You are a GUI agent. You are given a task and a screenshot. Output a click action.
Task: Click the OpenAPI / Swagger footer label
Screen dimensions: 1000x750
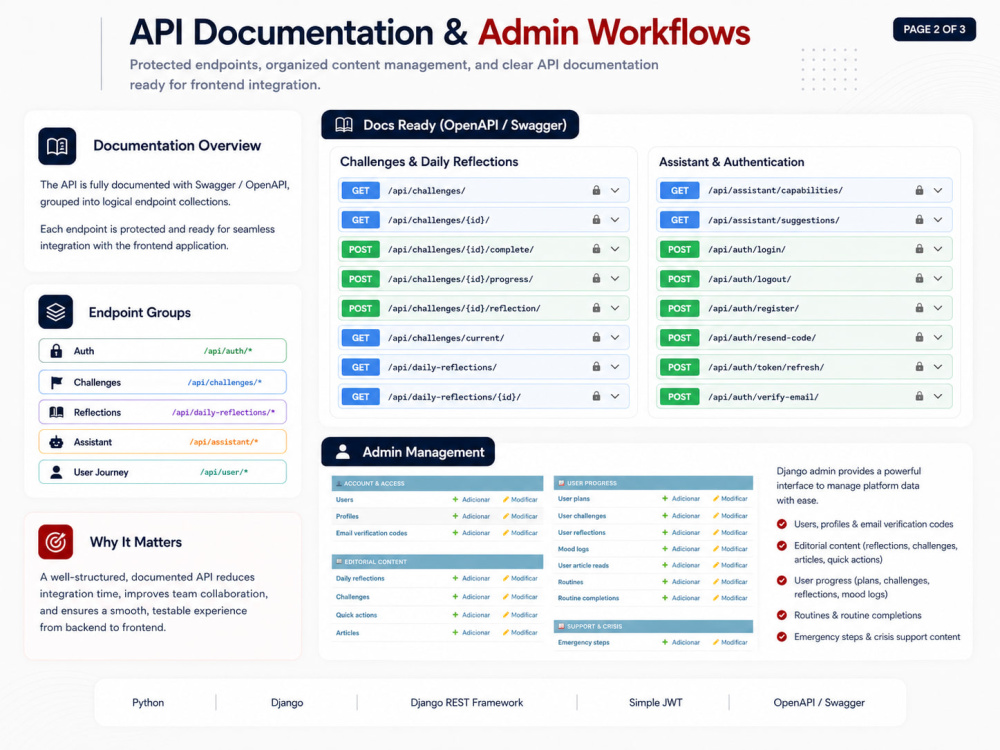819,702
